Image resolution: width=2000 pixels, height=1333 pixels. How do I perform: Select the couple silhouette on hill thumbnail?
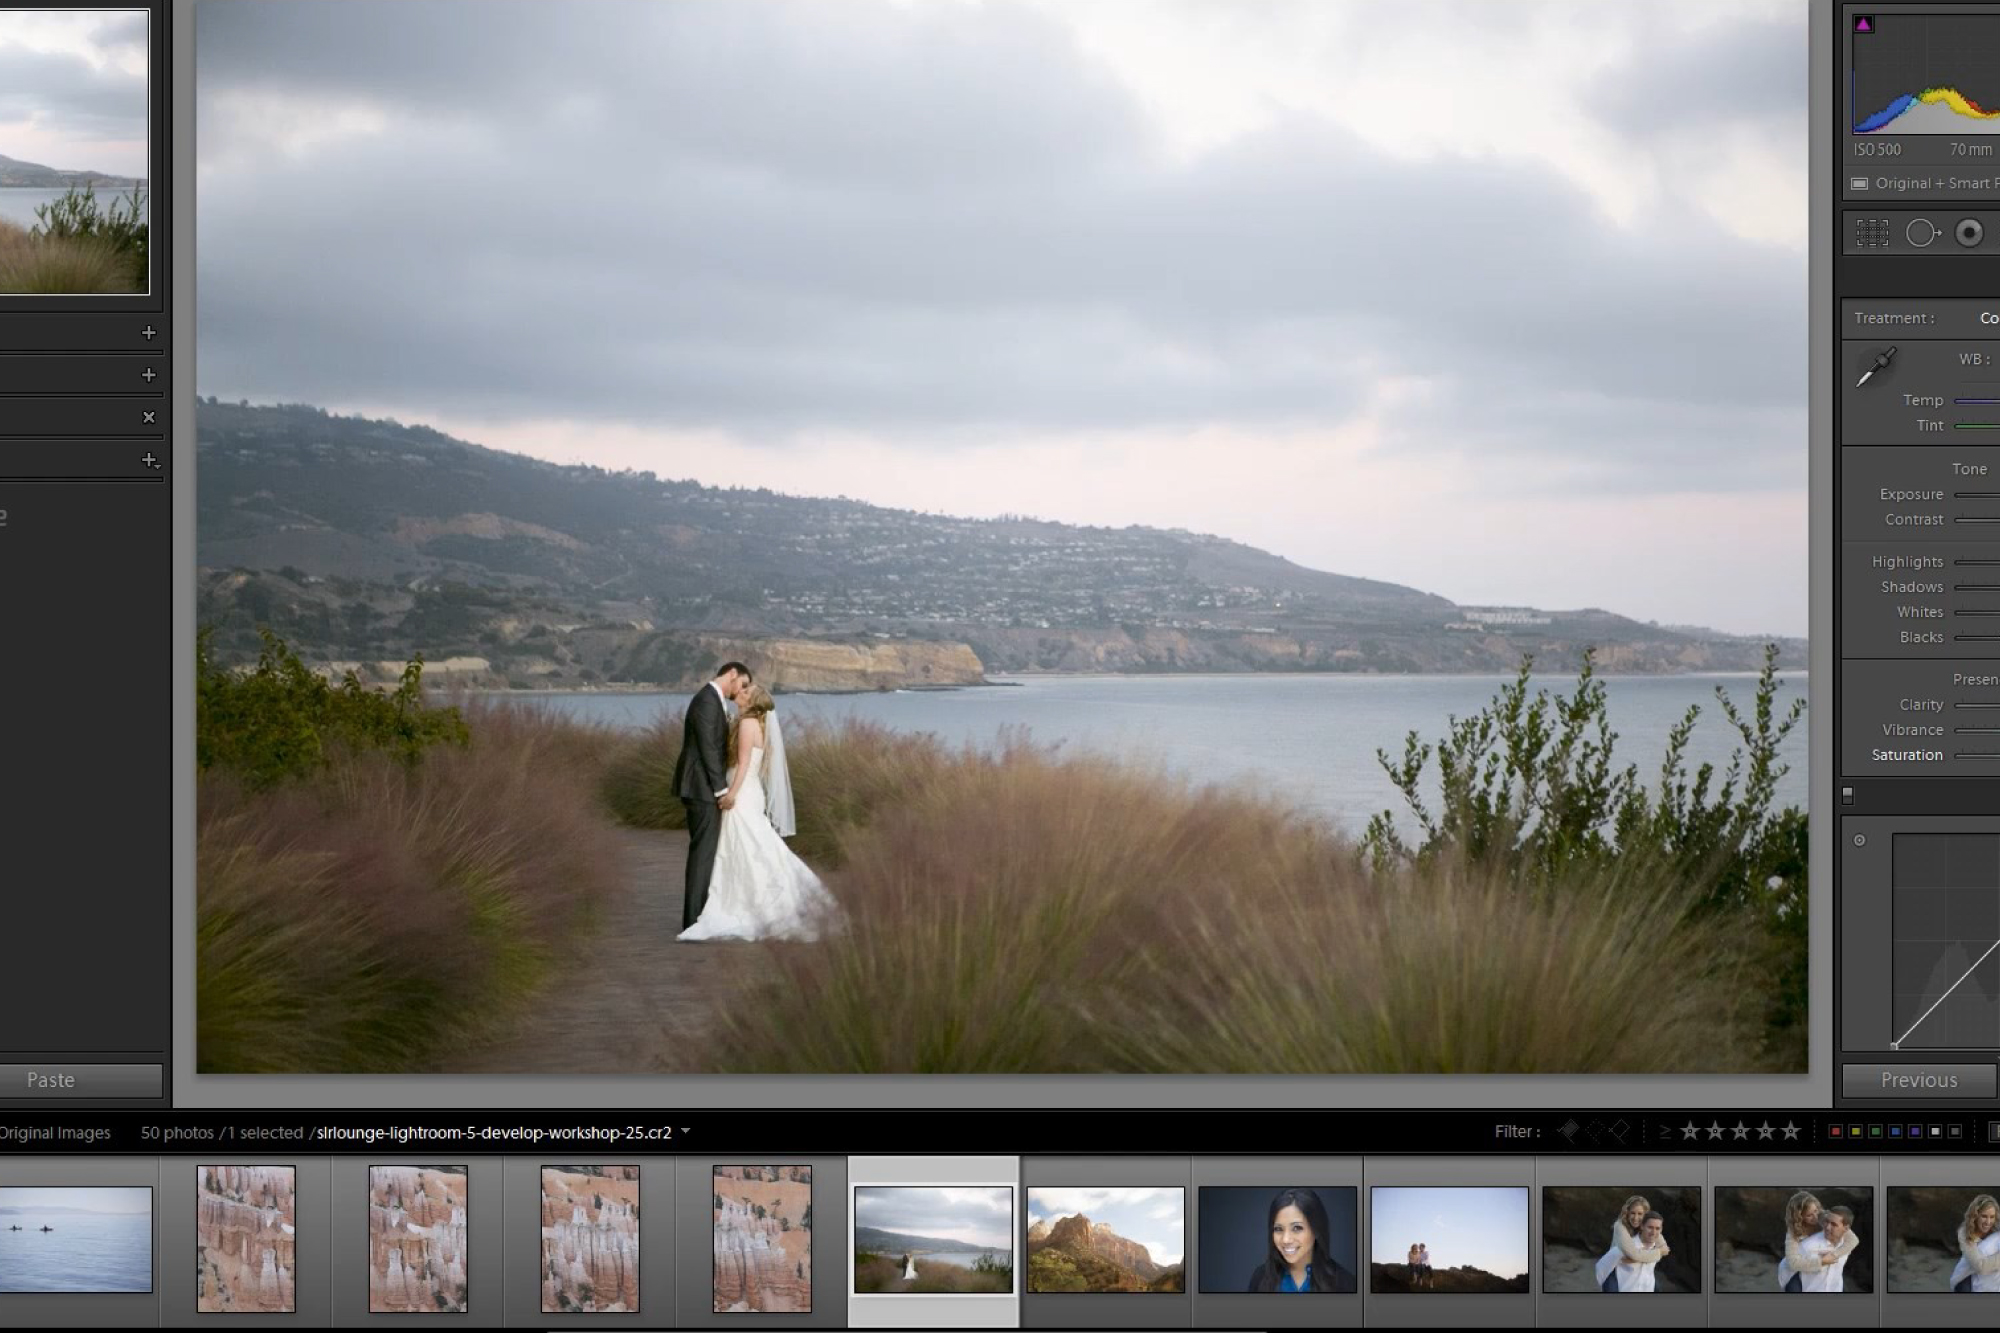(x=1449, y=1239)
